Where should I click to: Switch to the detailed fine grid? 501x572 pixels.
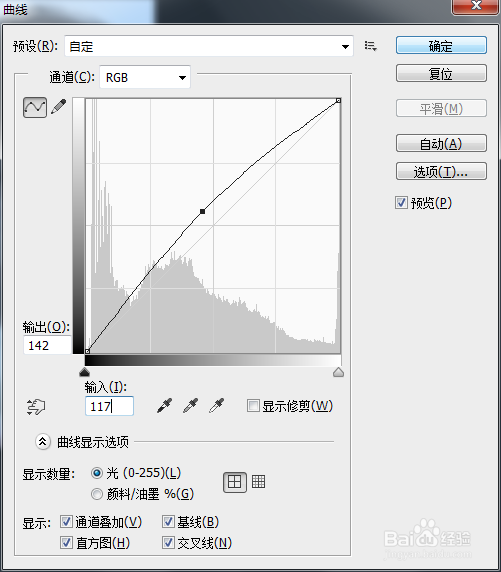tap(258, 482)
